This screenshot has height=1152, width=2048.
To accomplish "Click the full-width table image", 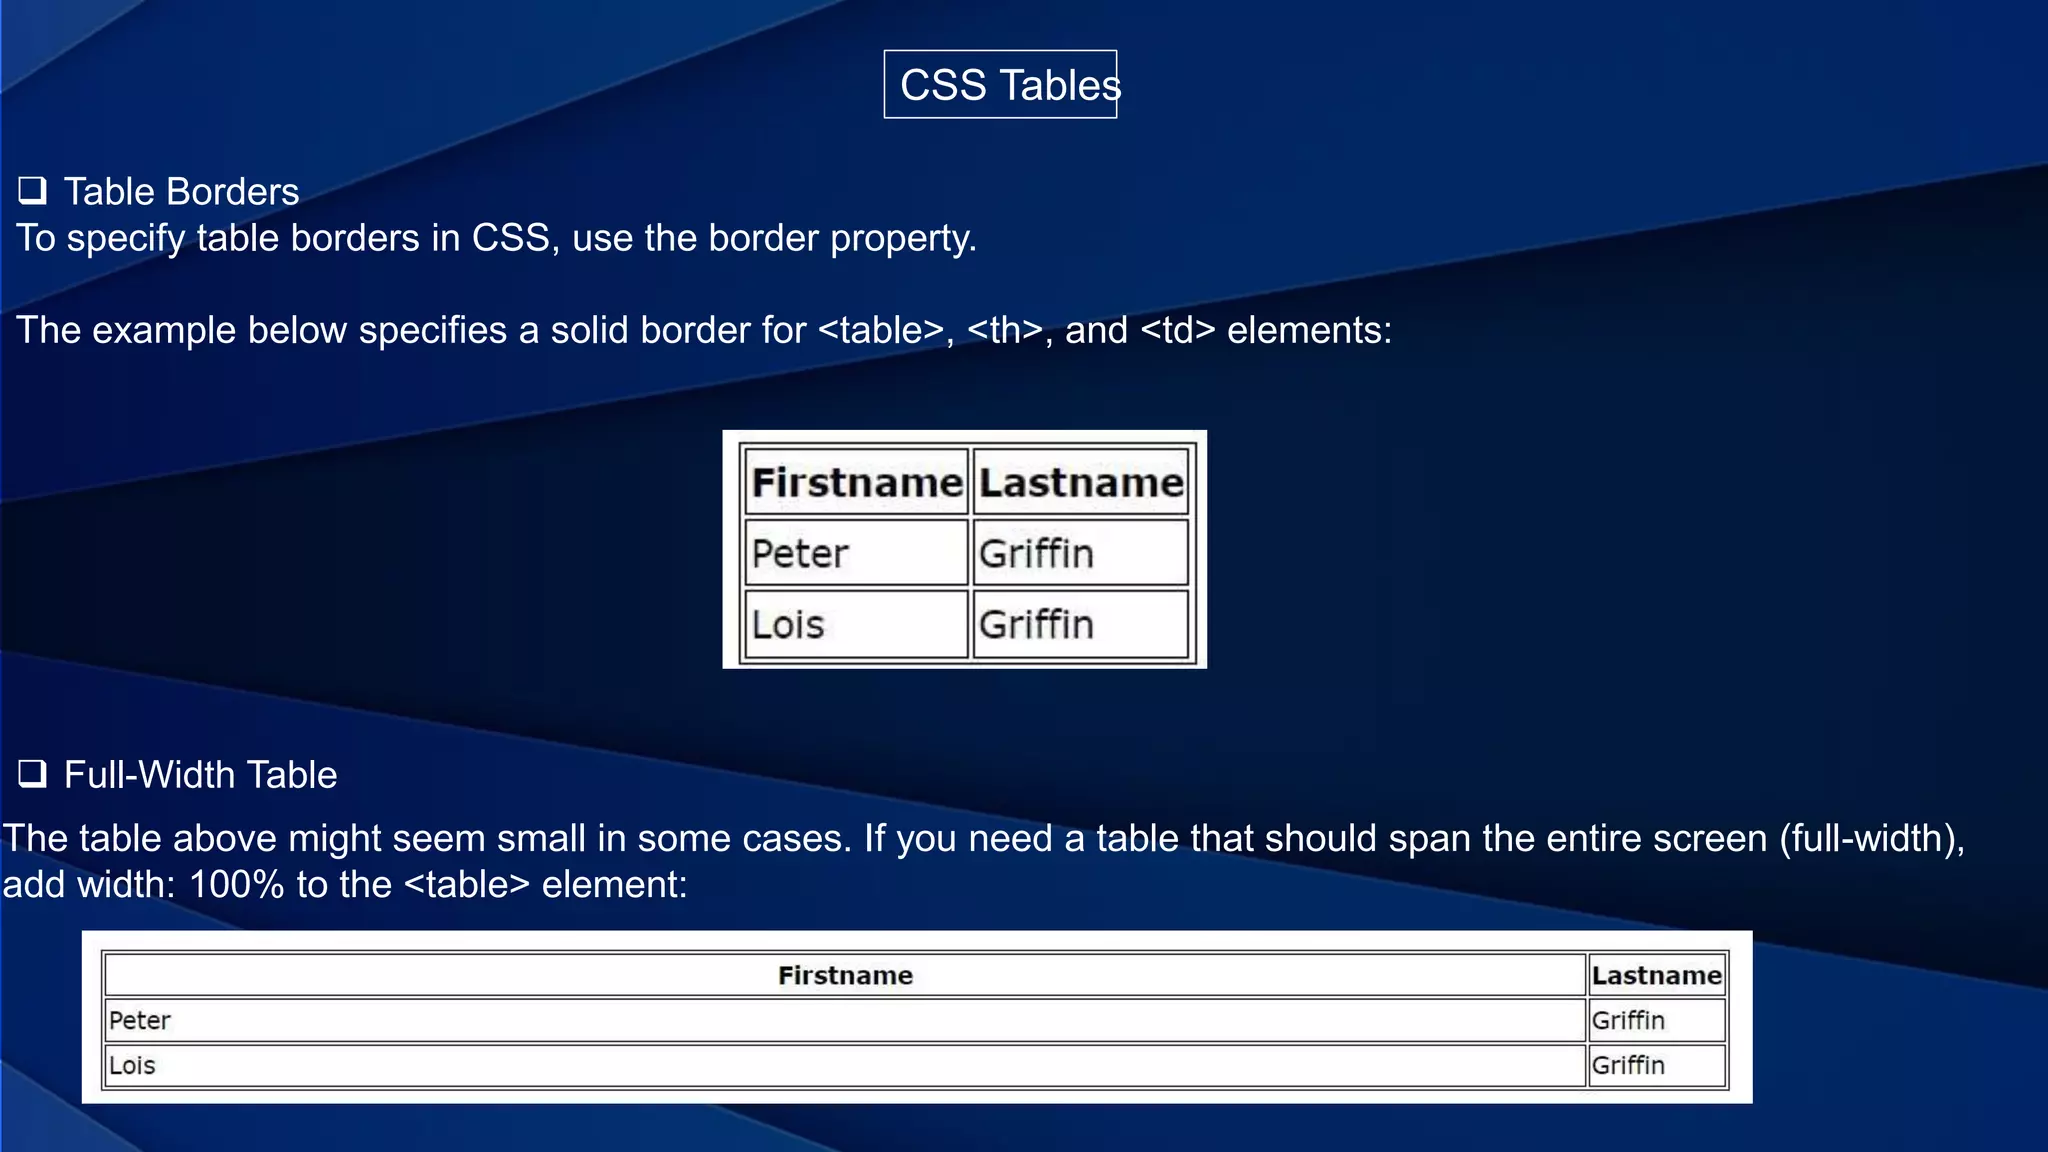I will tap(916, 1017).
